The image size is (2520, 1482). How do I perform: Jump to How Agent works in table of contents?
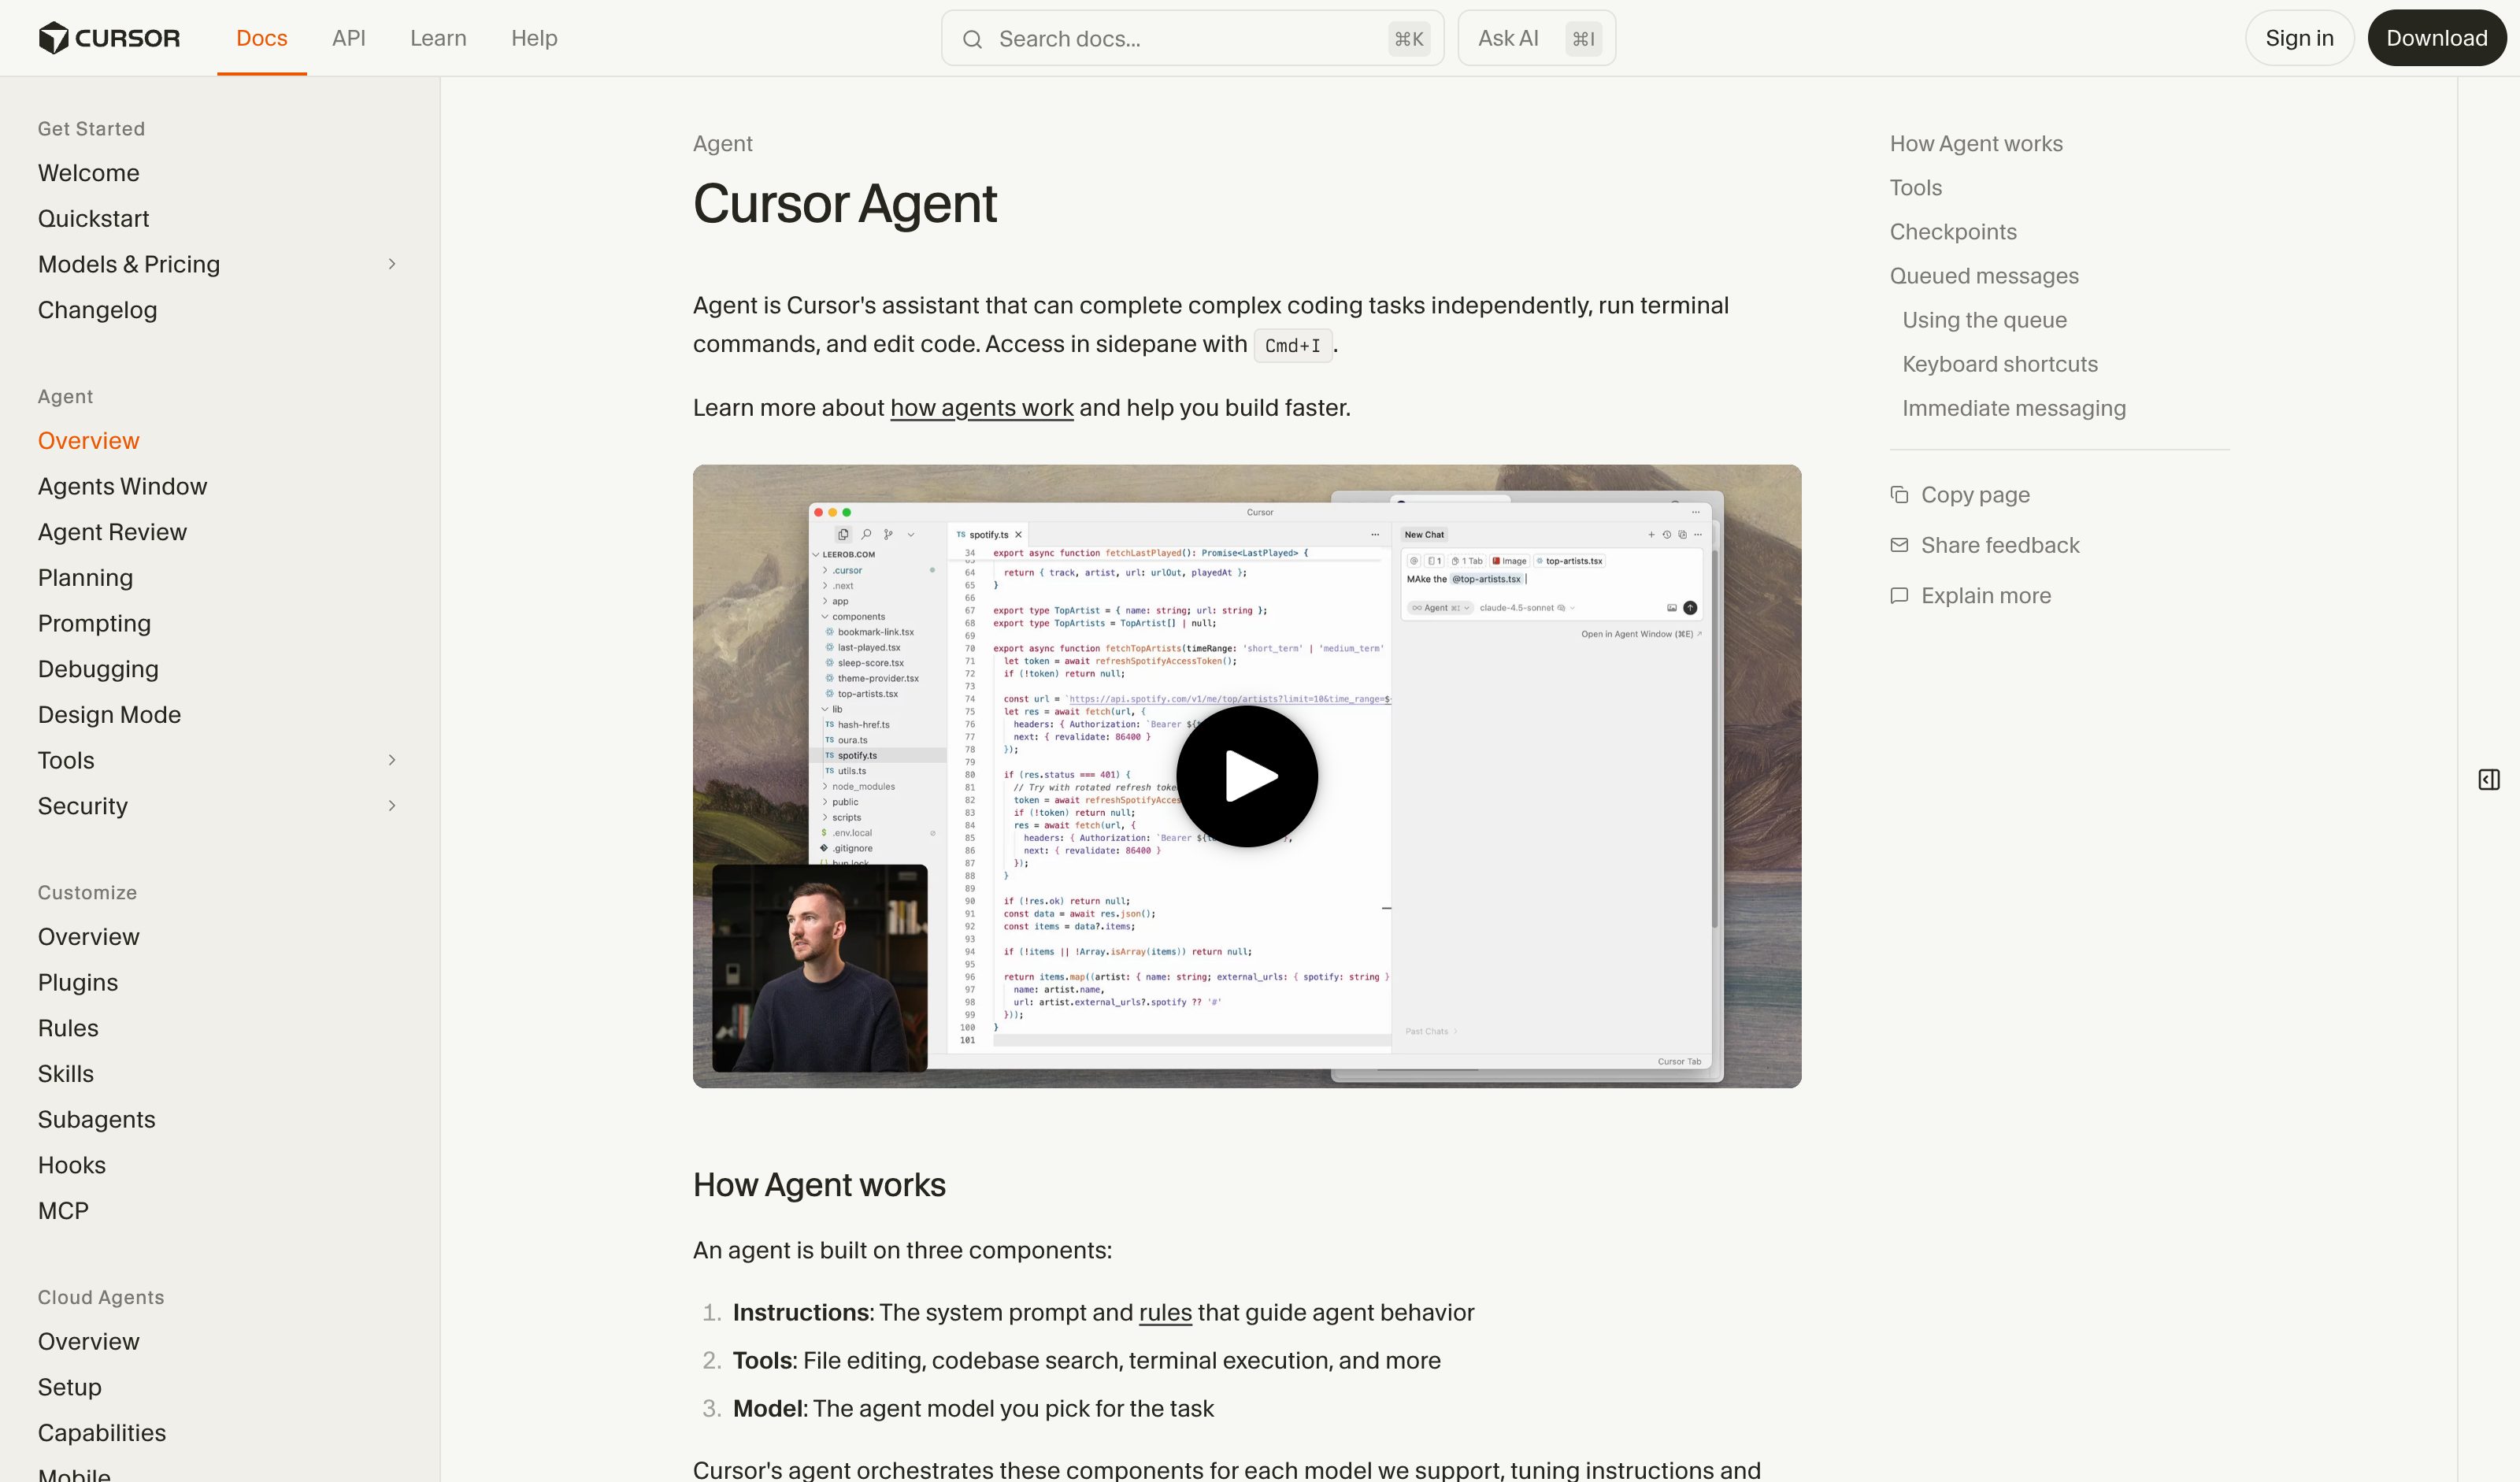pos(1976,144)
